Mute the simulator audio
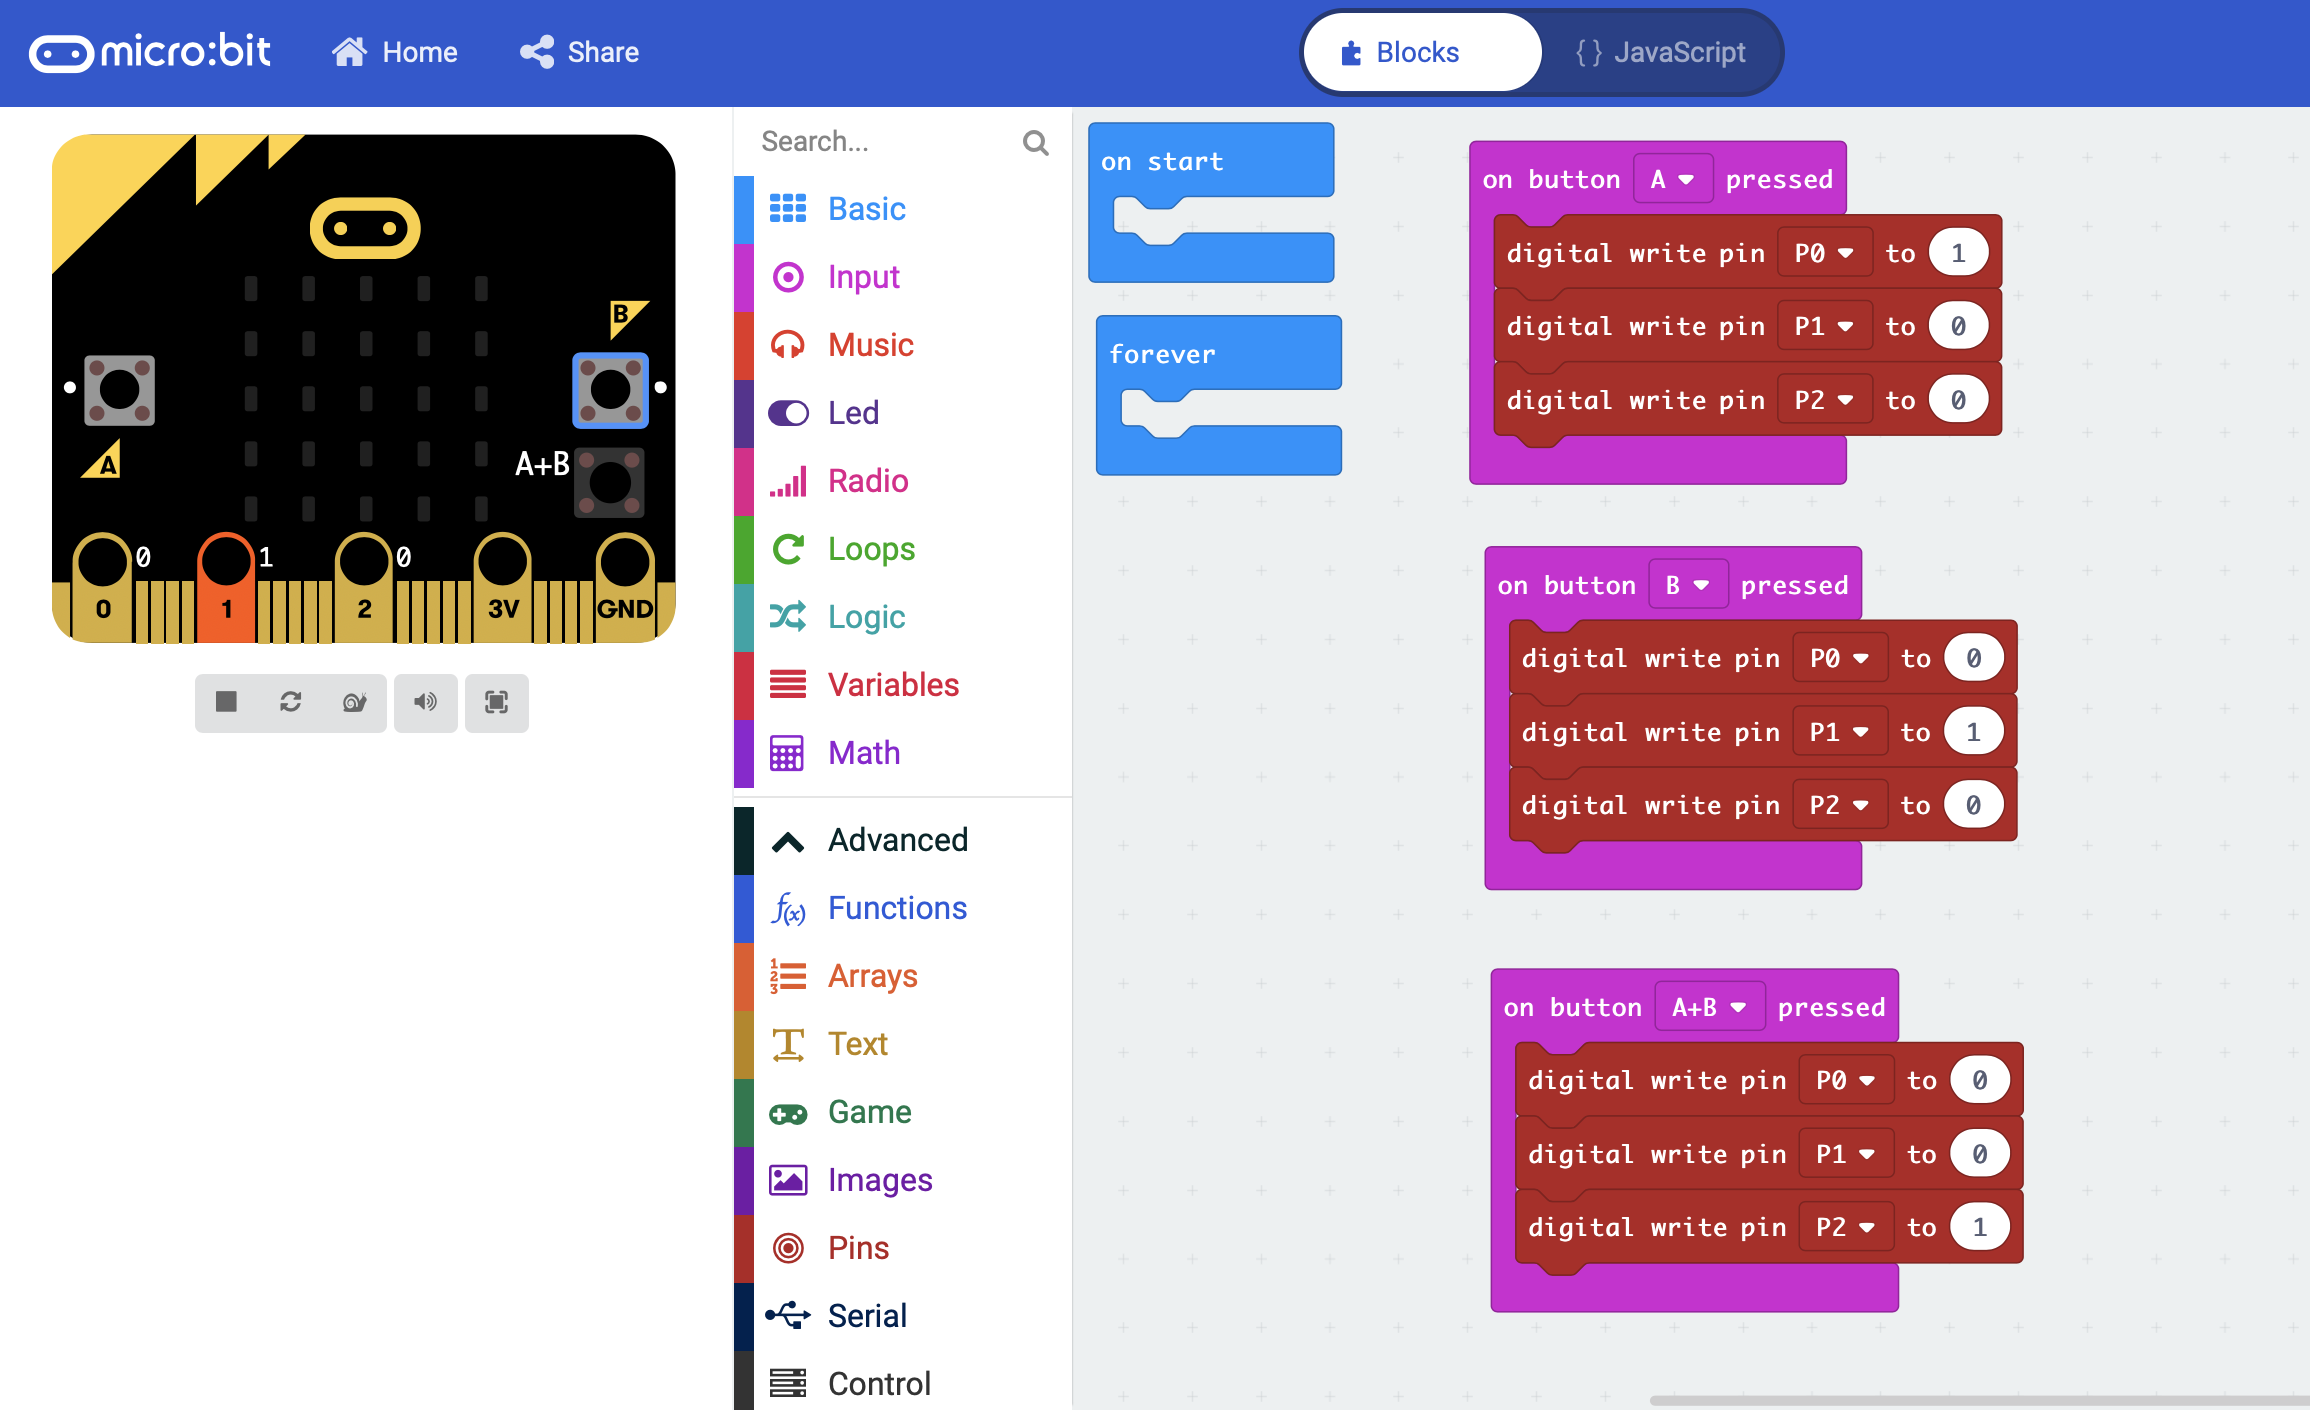 426,702
